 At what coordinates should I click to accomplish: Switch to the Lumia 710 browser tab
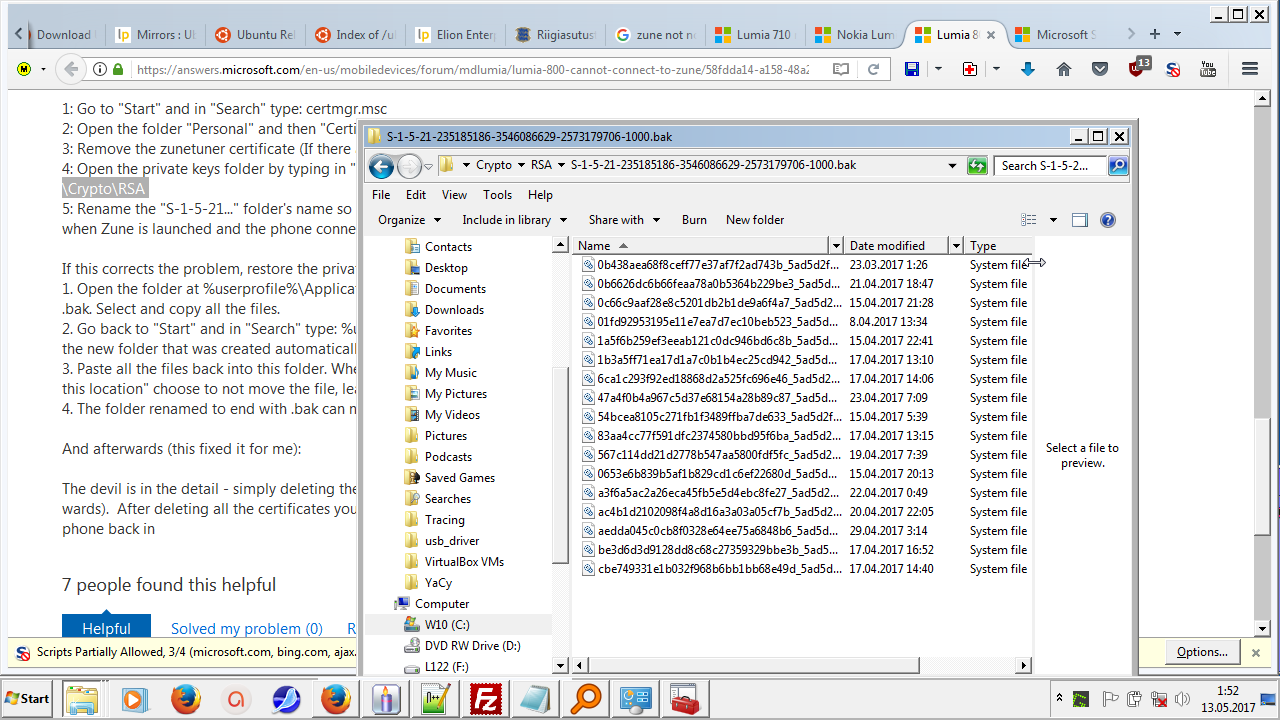[755, 34]
